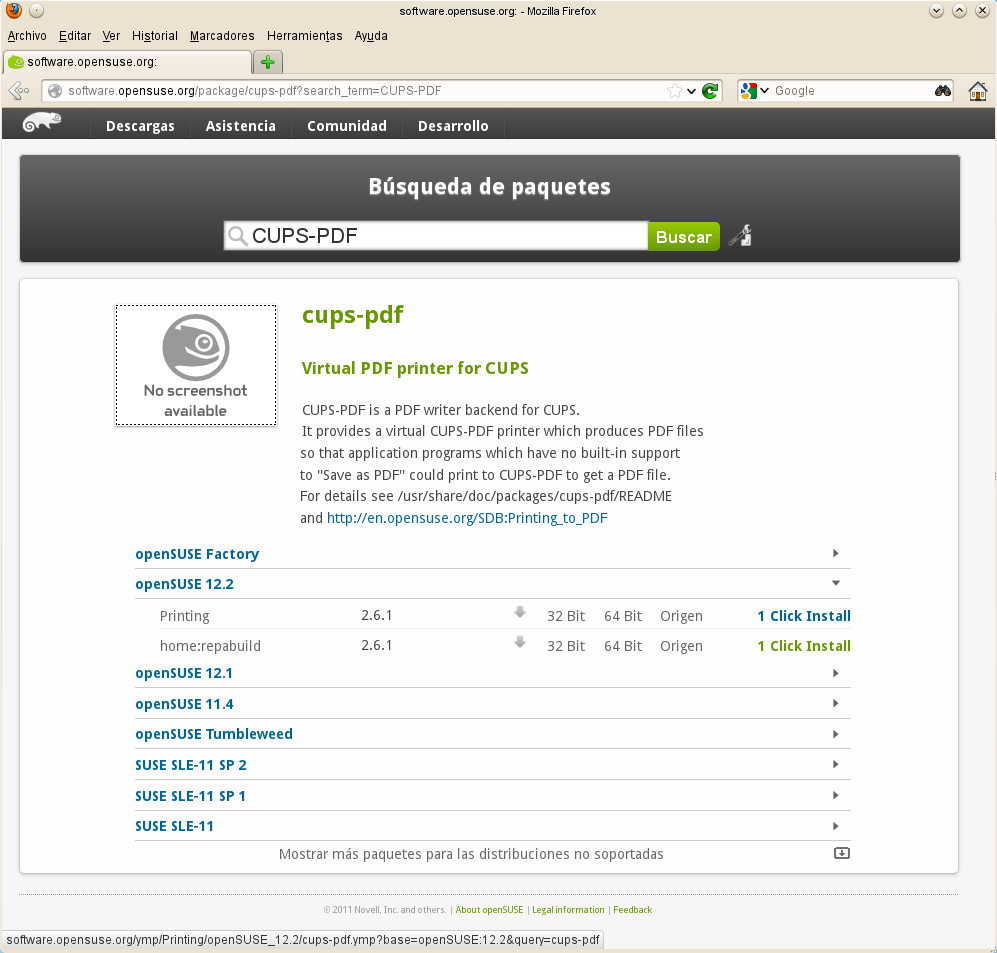
Task: Click the green Buscar button
Action: click(684, 237)
